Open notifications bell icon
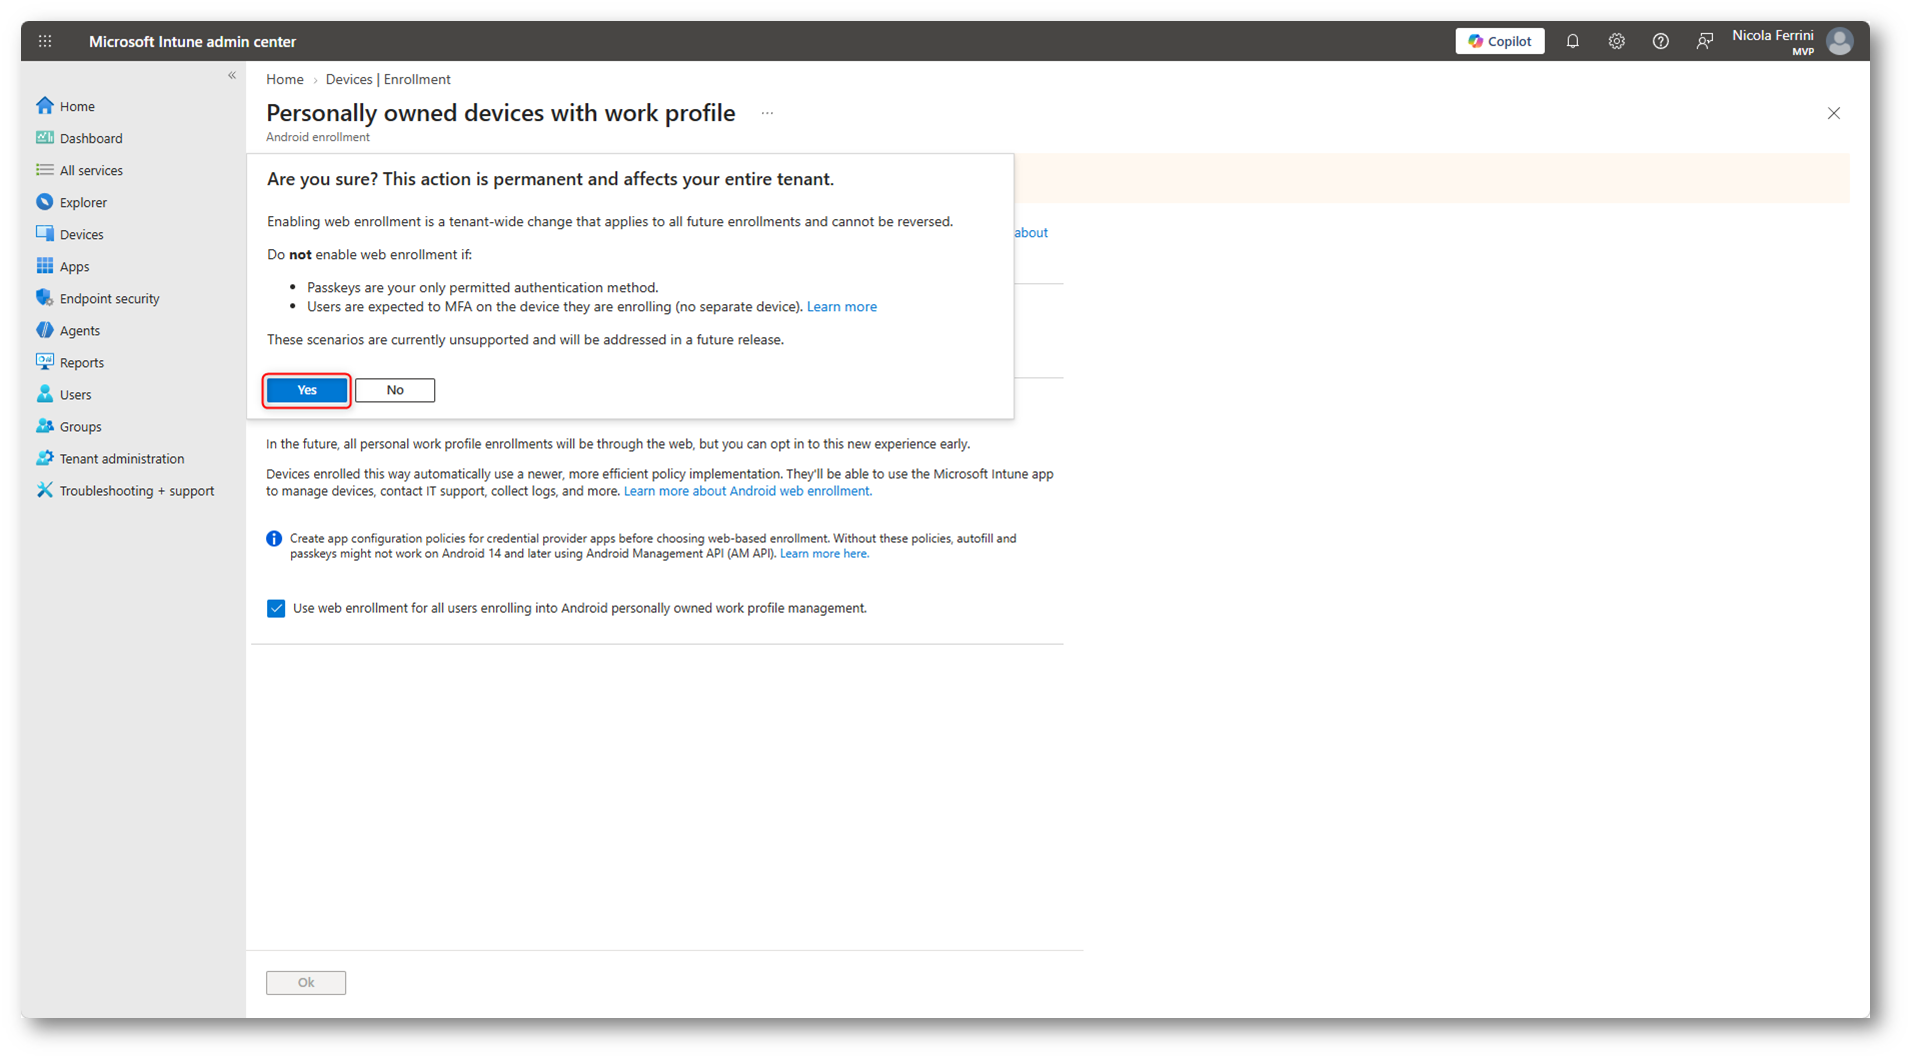Image resolution: width=1912 pixels, height=1060 pixels. pos(1572,41)
